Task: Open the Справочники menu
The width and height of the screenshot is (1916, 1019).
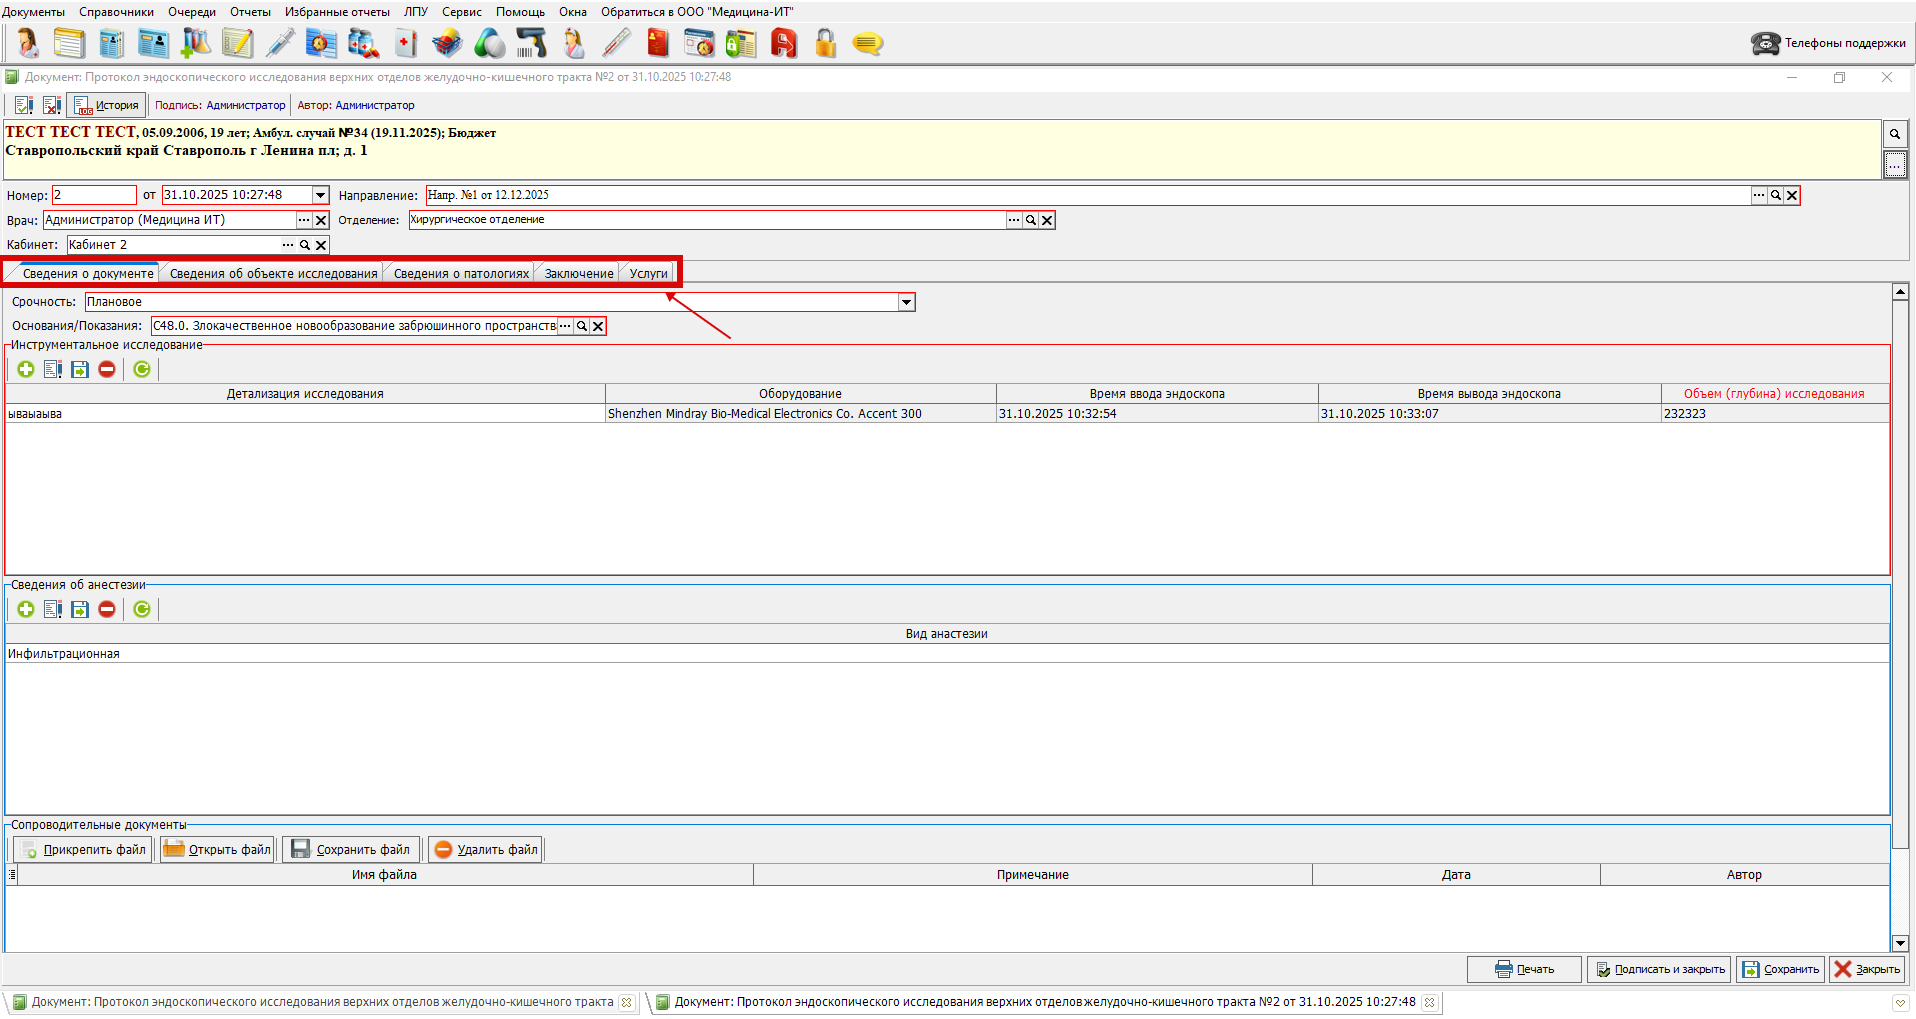Action: tap(116, 12)
